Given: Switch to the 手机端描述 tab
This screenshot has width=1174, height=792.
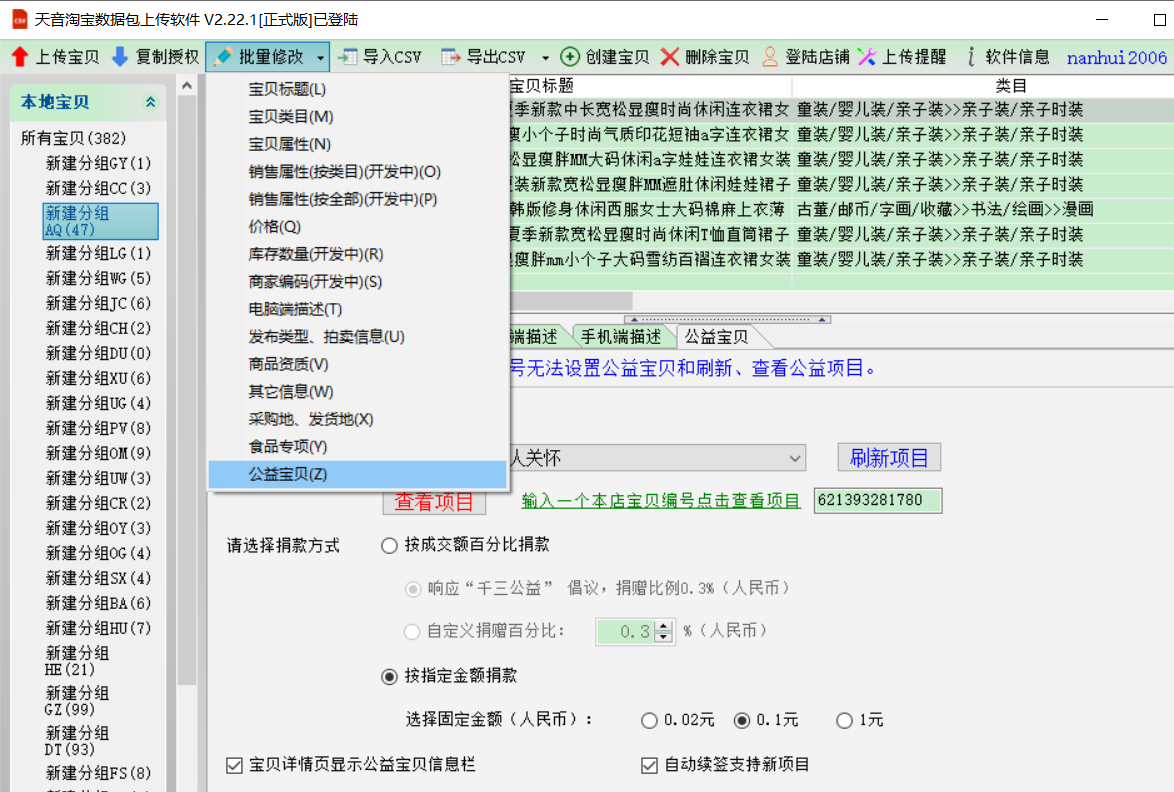Looking at the screenshot, I should (621, 336).
